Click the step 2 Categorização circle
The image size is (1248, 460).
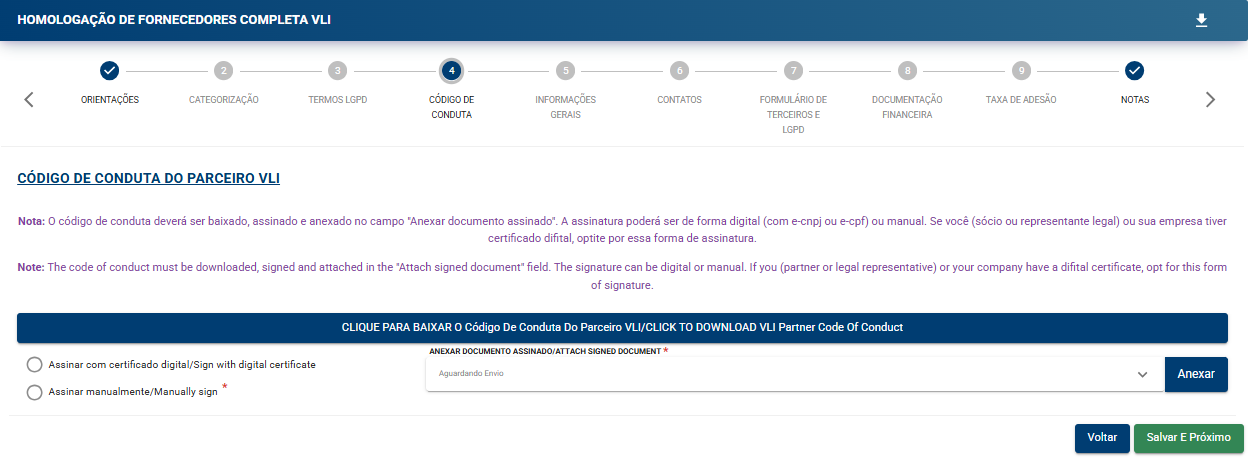click(x=224, y=71)
